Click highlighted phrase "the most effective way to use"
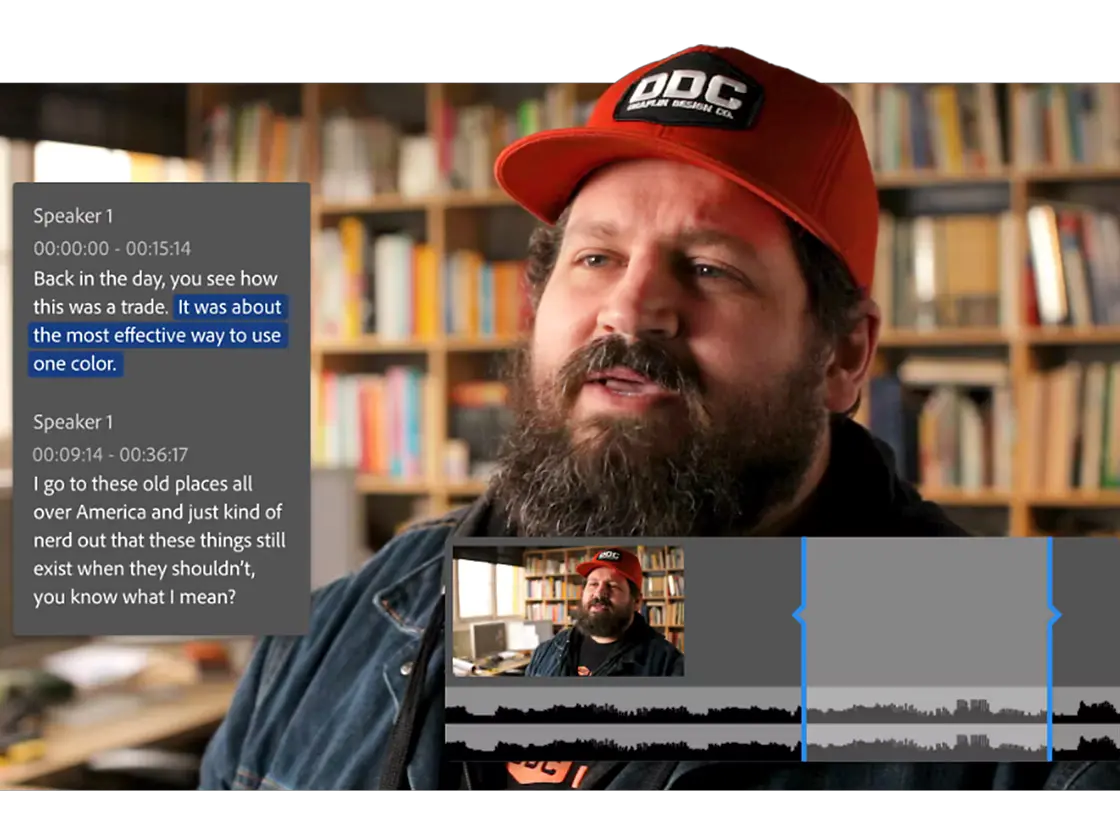The height and width of the screenshot is (835, 1120). point(157,336)
